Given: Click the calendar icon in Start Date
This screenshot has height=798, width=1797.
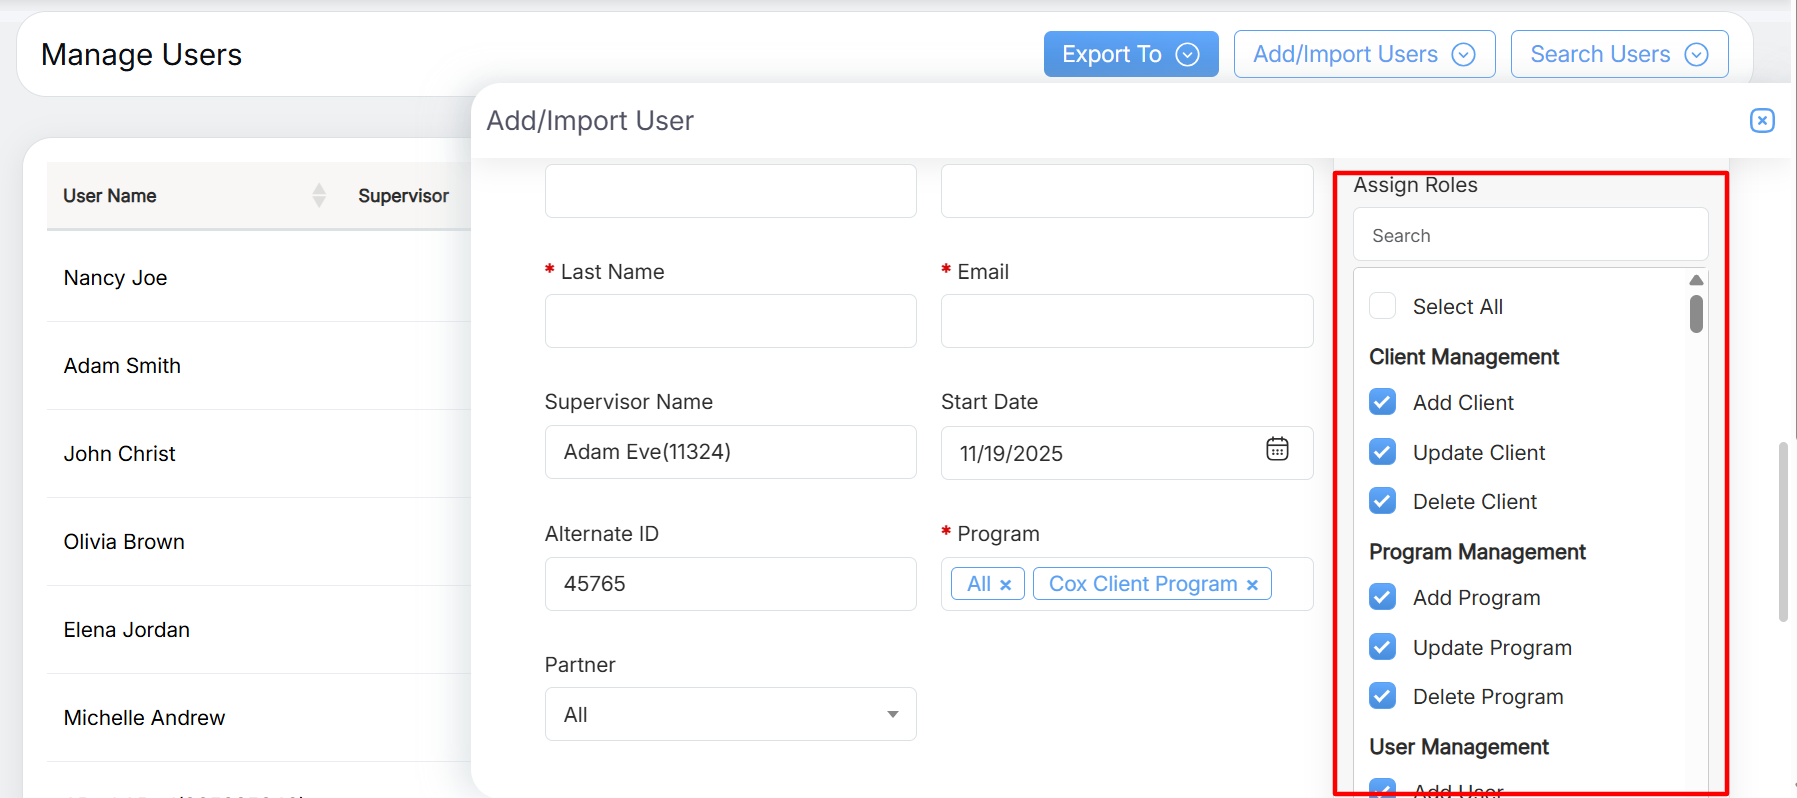Looking at the screenshot, I should (x=1277, y=450).
